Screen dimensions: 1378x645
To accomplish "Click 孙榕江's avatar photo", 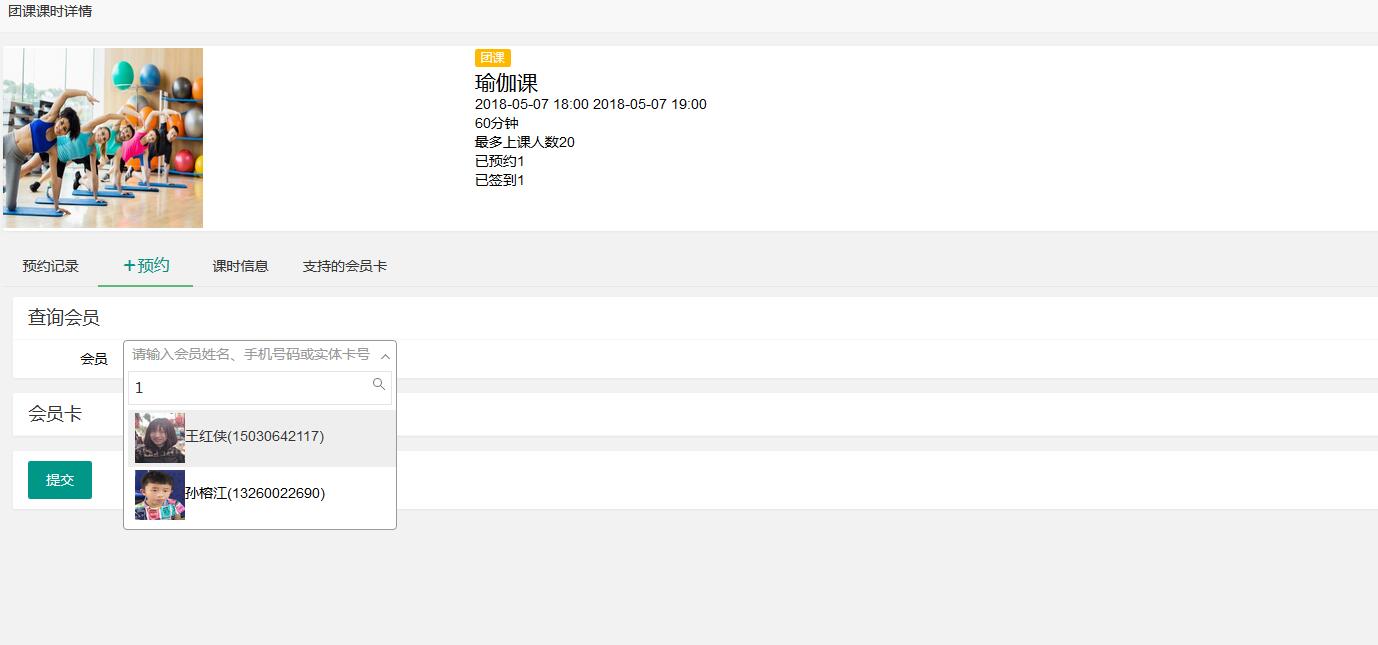I will (x=160, y=495).
